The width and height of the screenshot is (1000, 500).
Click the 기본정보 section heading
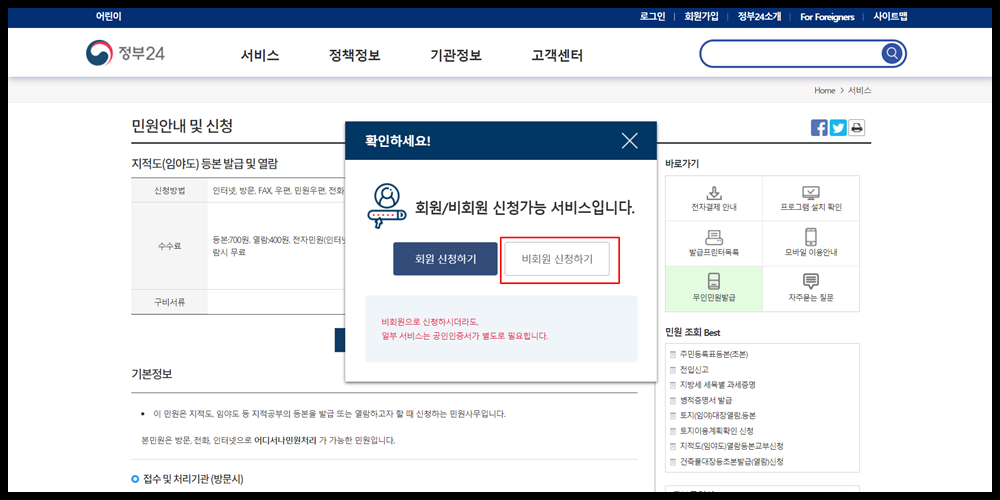coord(152,374)
